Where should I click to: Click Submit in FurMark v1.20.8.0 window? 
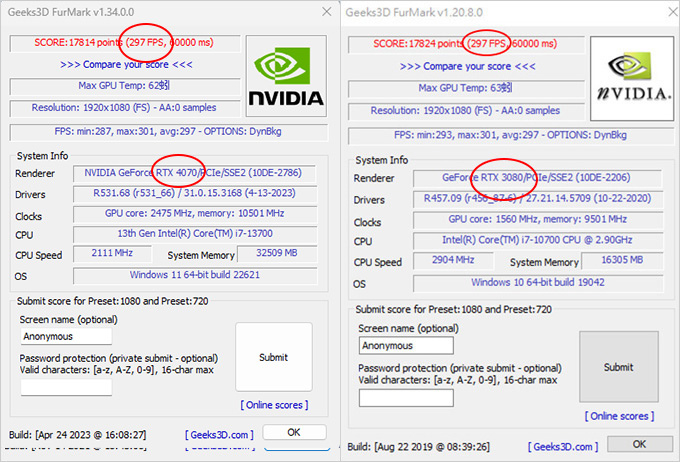(x=619, y=367)
